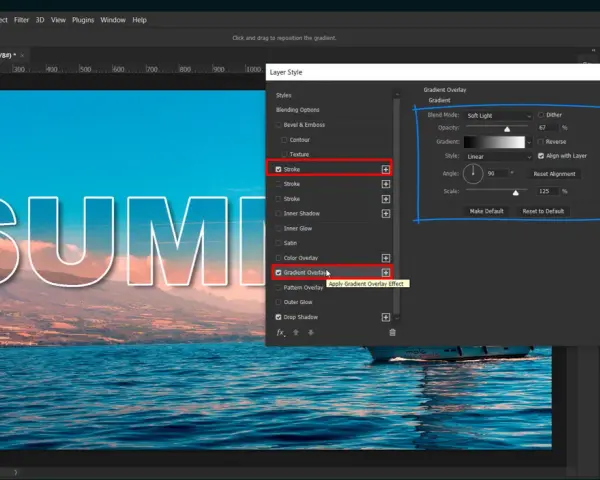The height and width of the screenshot is (480, 600).
Task: Uncheck the enabled Stroke checkbox
Action: pos(278,169)
